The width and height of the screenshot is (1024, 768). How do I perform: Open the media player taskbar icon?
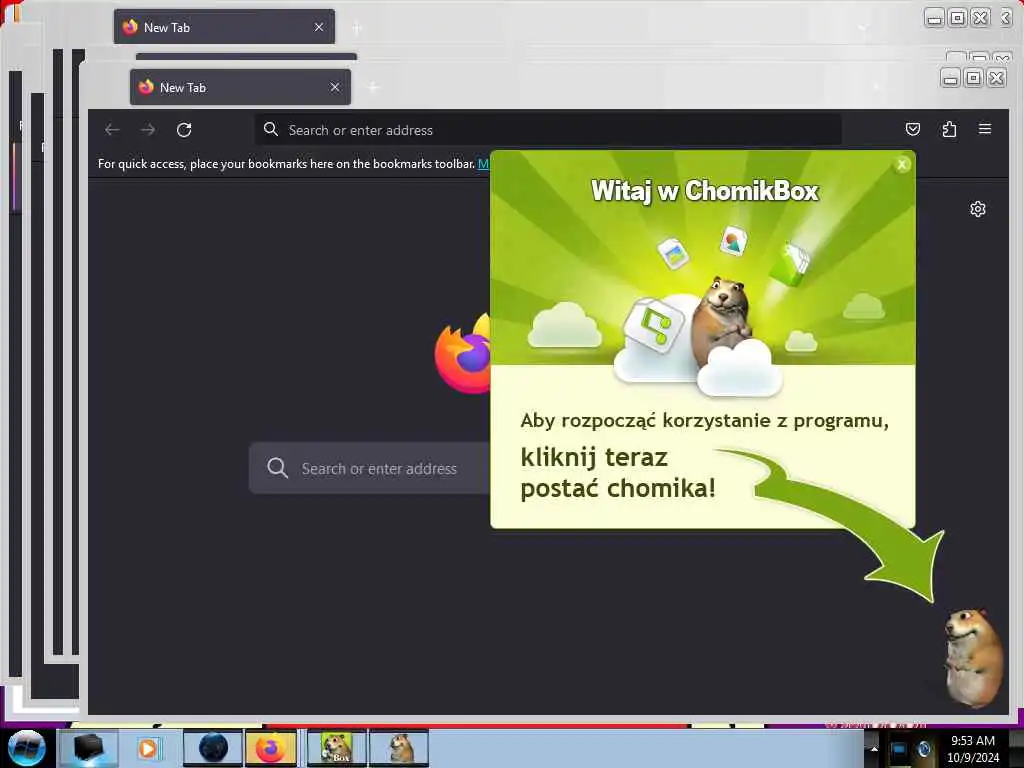pyautogui.click(x=148, y=748)
